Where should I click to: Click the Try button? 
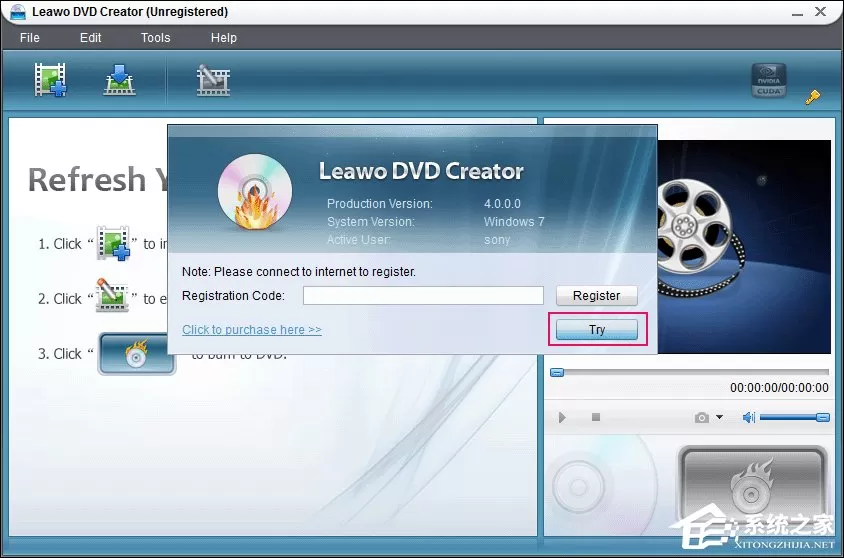[x=596, y=329]
